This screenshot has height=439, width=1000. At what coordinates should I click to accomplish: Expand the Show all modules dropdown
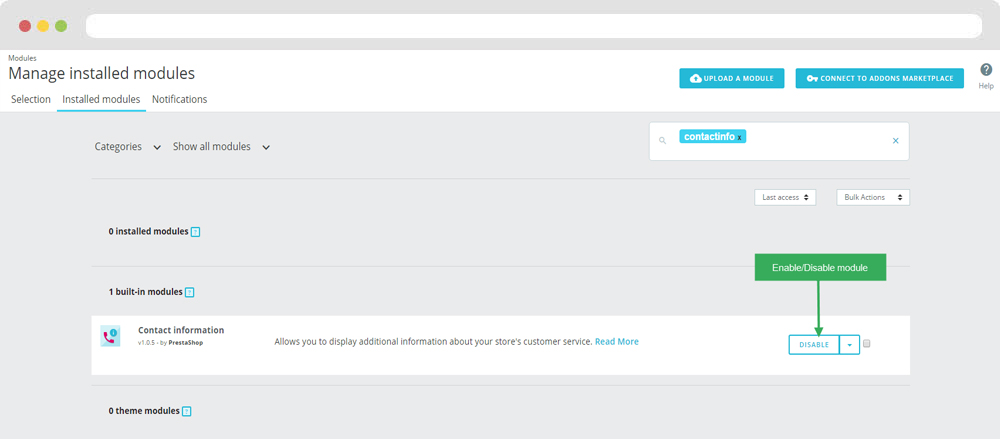pos(221,147)
